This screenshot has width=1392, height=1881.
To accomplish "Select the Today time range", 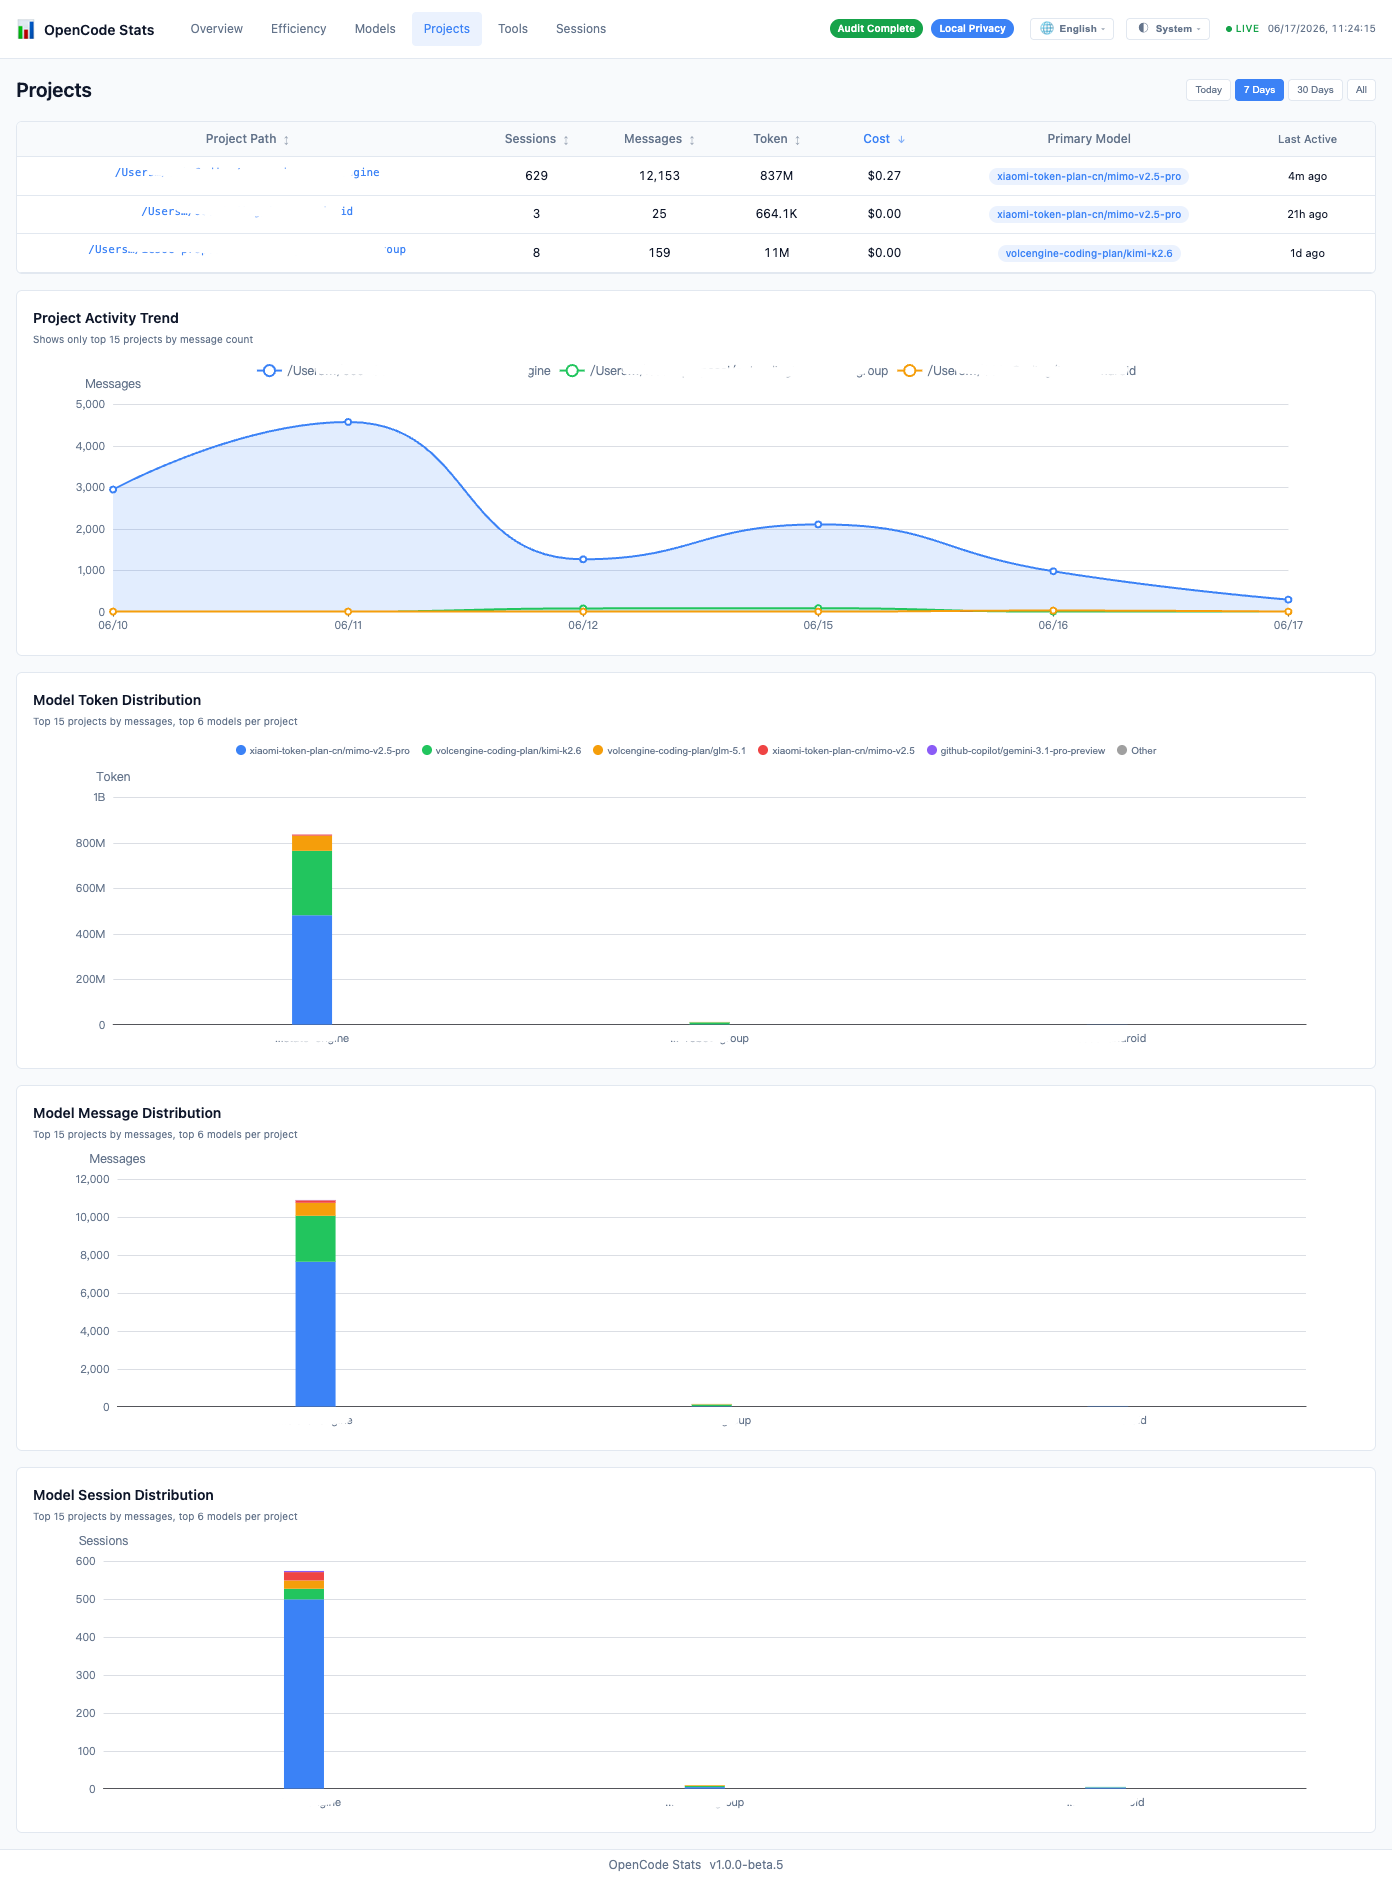I will pos(1209,90).
